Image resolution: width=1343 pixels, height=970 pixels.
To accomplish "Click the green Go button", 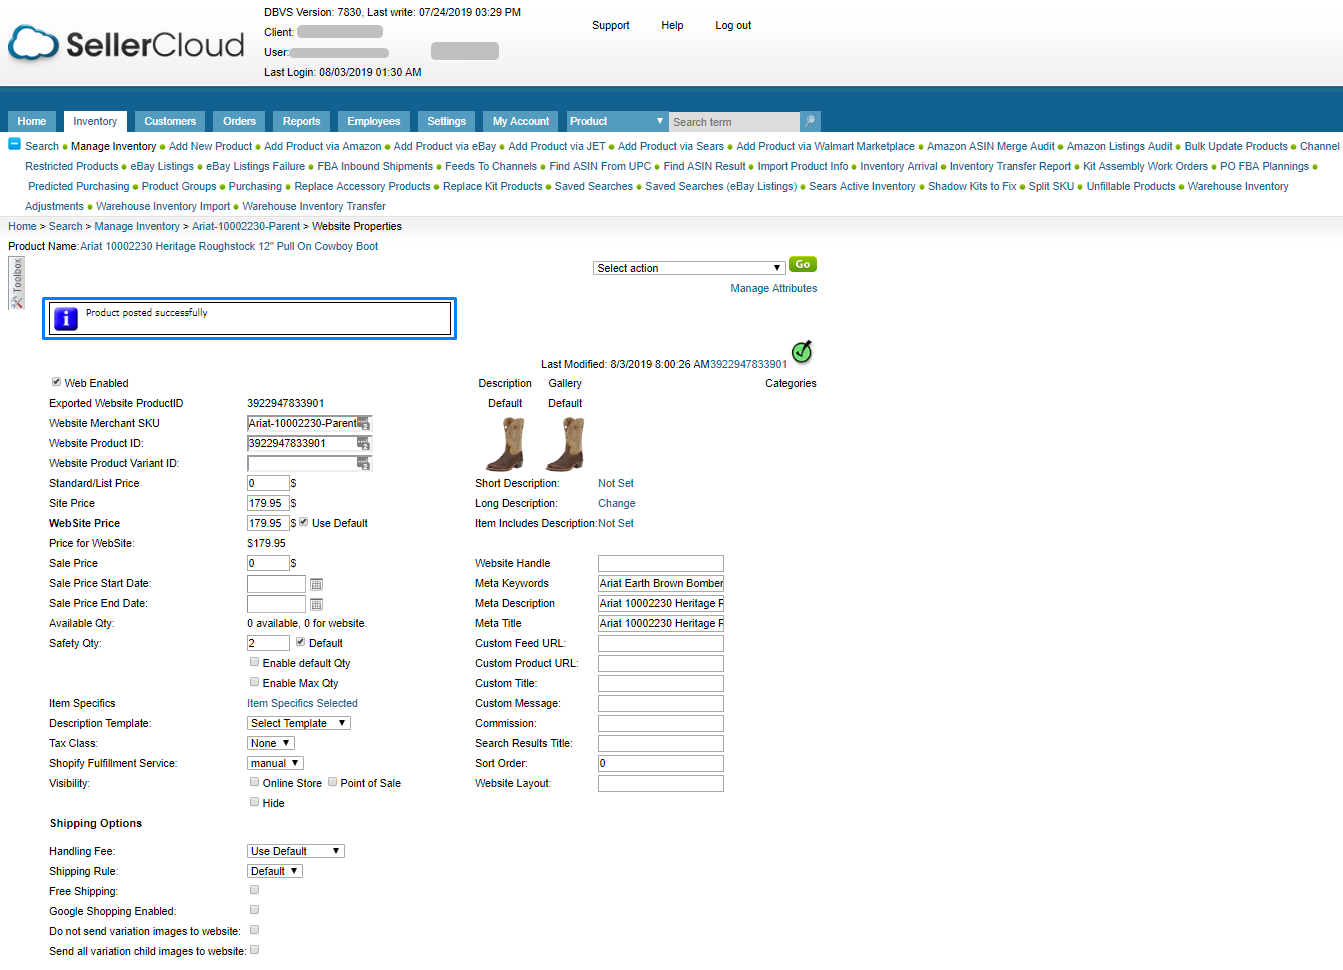I will (x=803, y=264).
